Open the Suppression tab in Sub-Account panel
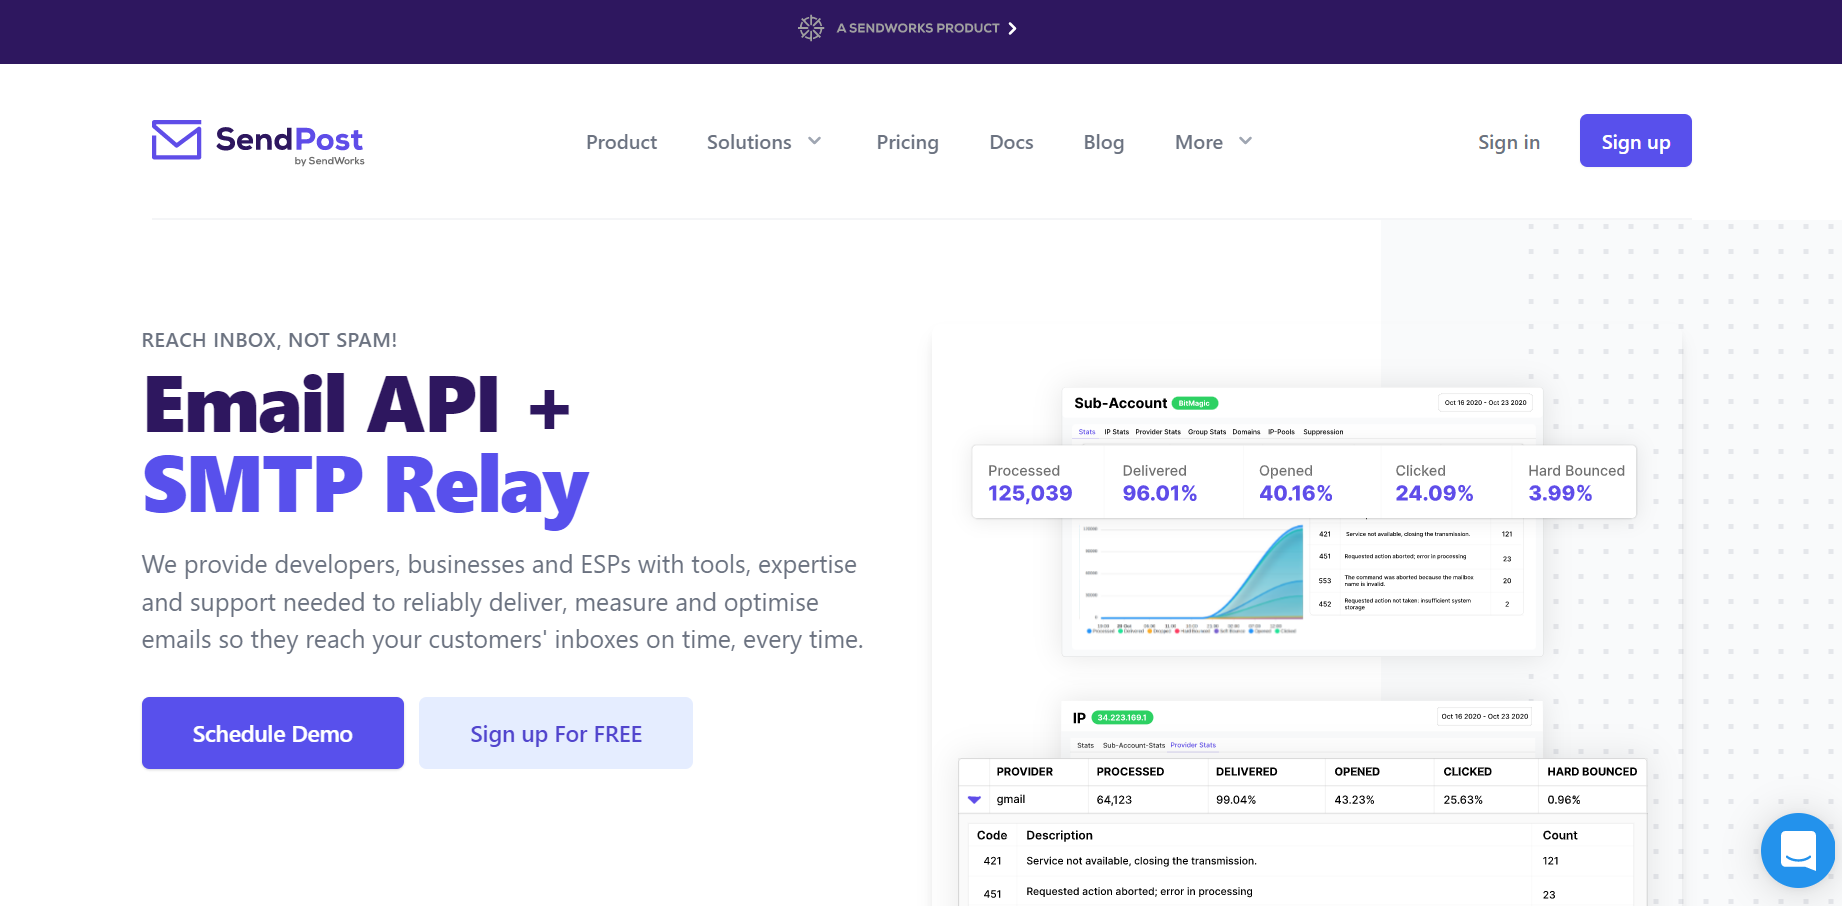The height and width of the screenshot is (906, 1842). coord(1323,432)
